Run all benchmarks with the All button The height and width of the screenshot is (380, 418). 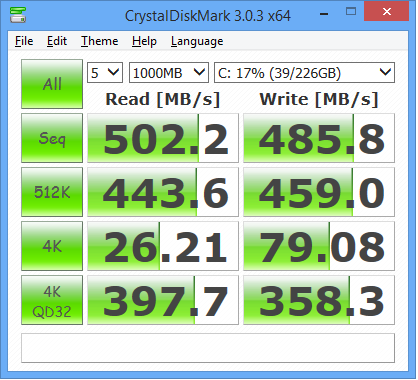click(52, 84)
